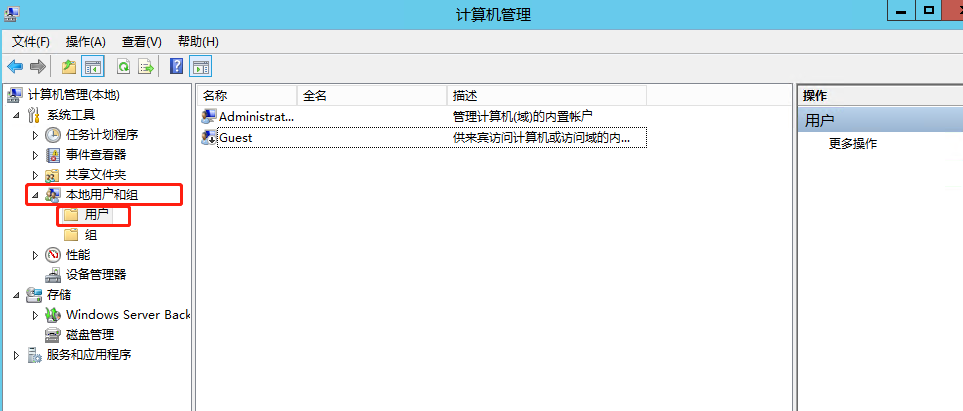This screenshot has width=963, height=411.
Task: Sort by the 全名 column header
Action: point(373,96)
